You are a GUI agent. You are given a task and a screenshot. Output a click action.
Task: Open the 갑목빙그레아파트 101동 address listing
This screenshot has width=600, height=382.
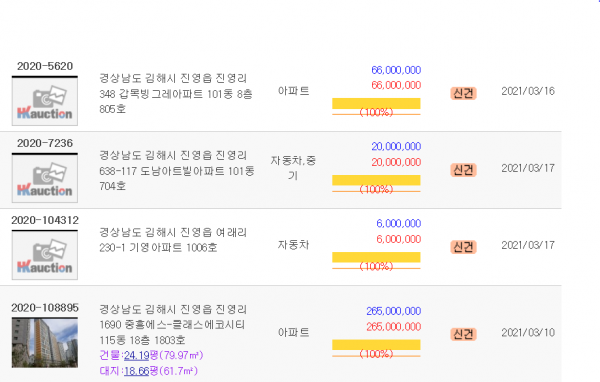(176, 94)
